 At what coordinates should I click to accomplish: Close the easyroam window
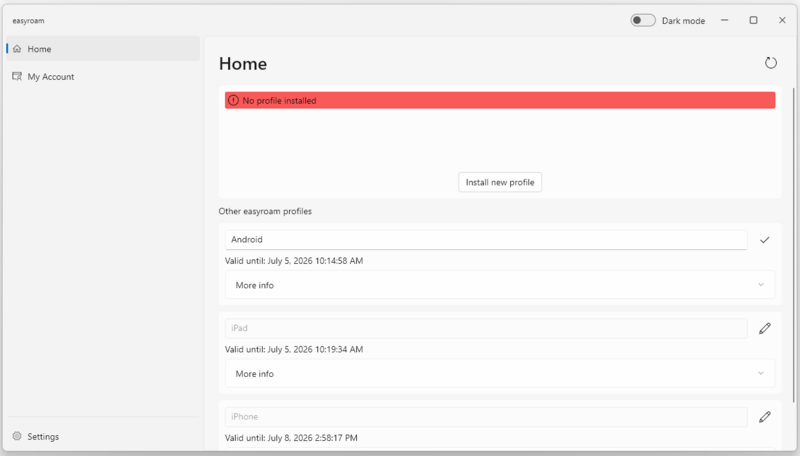pyautogui.click(x=782, y=20)
